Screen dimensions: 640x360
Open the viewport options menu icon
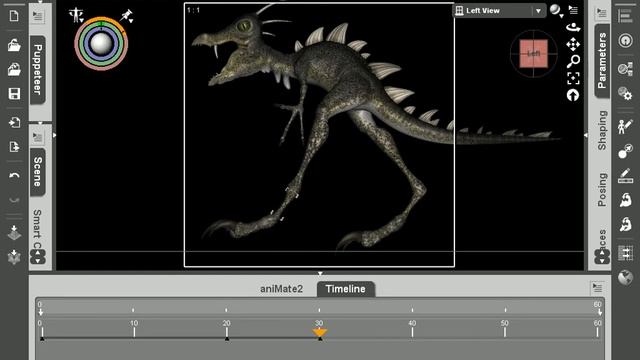tap(573, 10)
